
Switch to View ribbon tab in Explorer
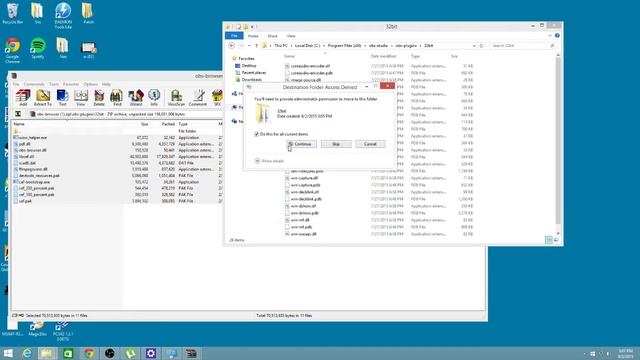coord(291,36)
